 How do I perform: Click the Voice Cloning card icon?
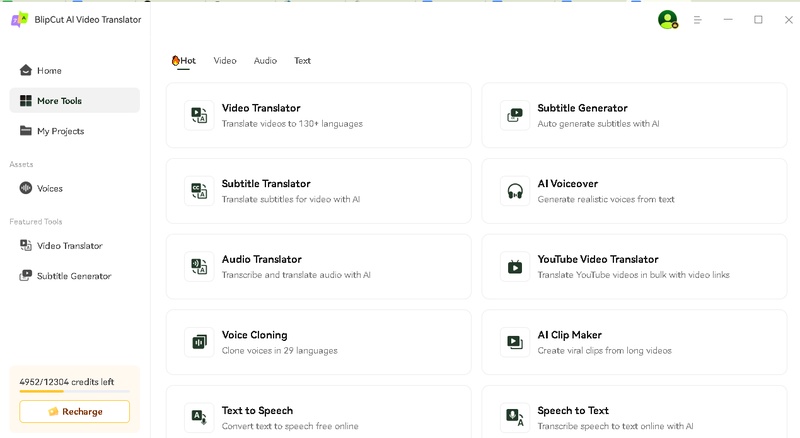(199, 342)
